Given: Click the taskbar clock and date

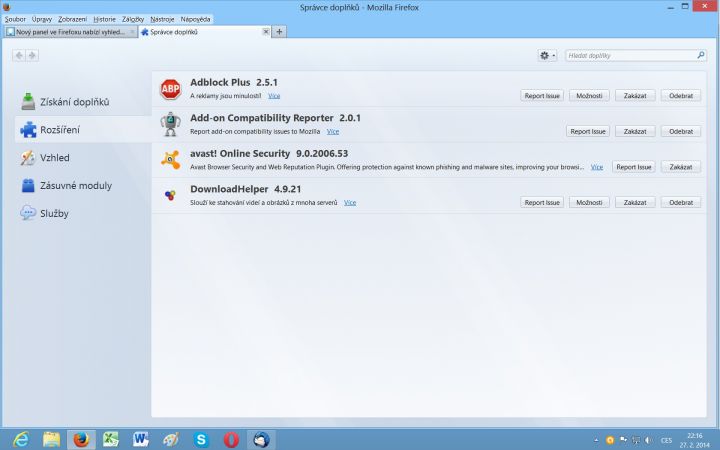Looking at the screenshot, I should click(x=695, y=440).
